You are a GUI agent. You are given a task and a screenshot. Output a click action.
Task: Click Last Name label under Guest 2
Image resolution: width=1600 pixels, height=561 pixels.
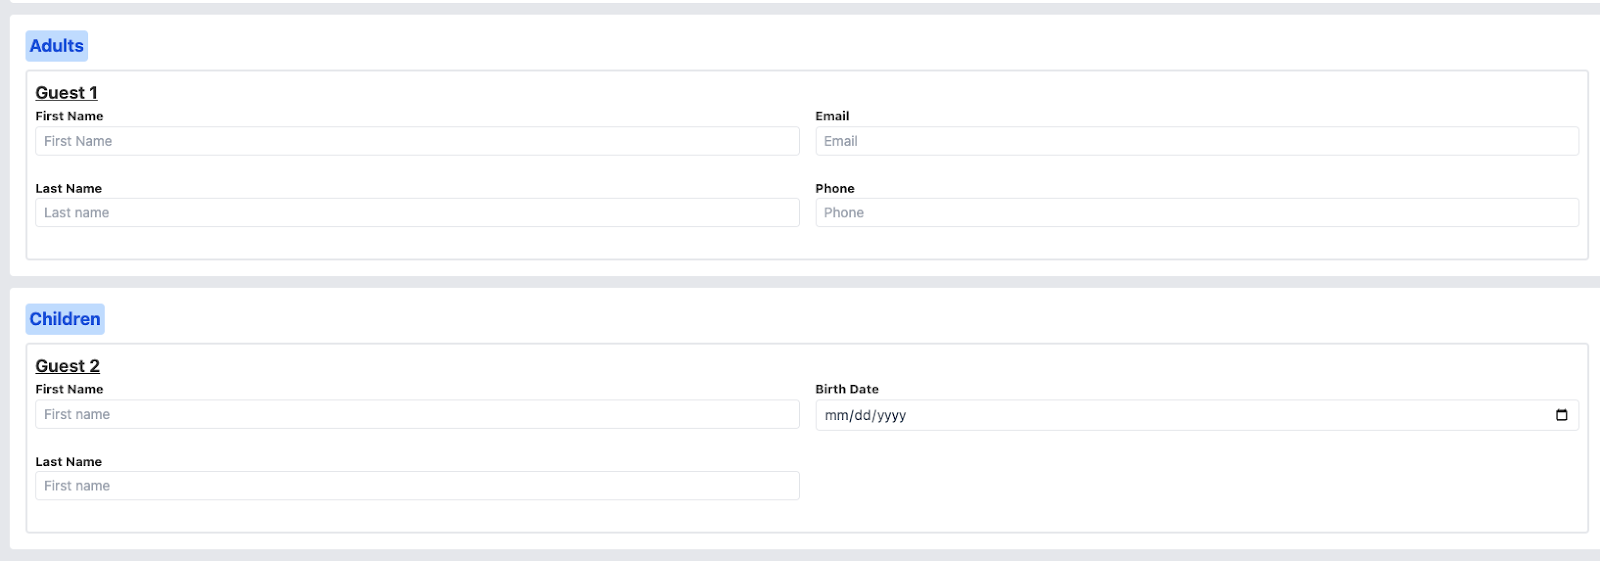69,461
